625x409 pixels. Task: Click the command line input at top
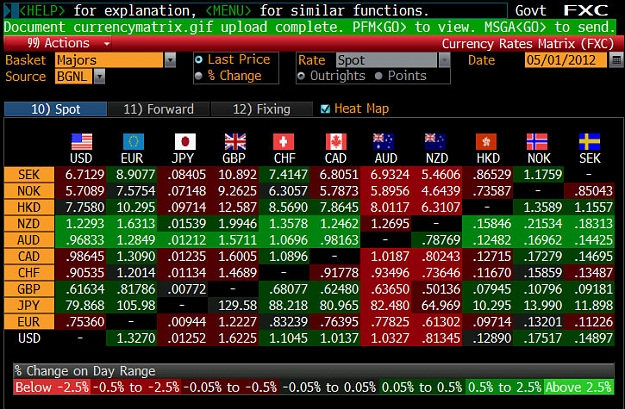(255, 10)
